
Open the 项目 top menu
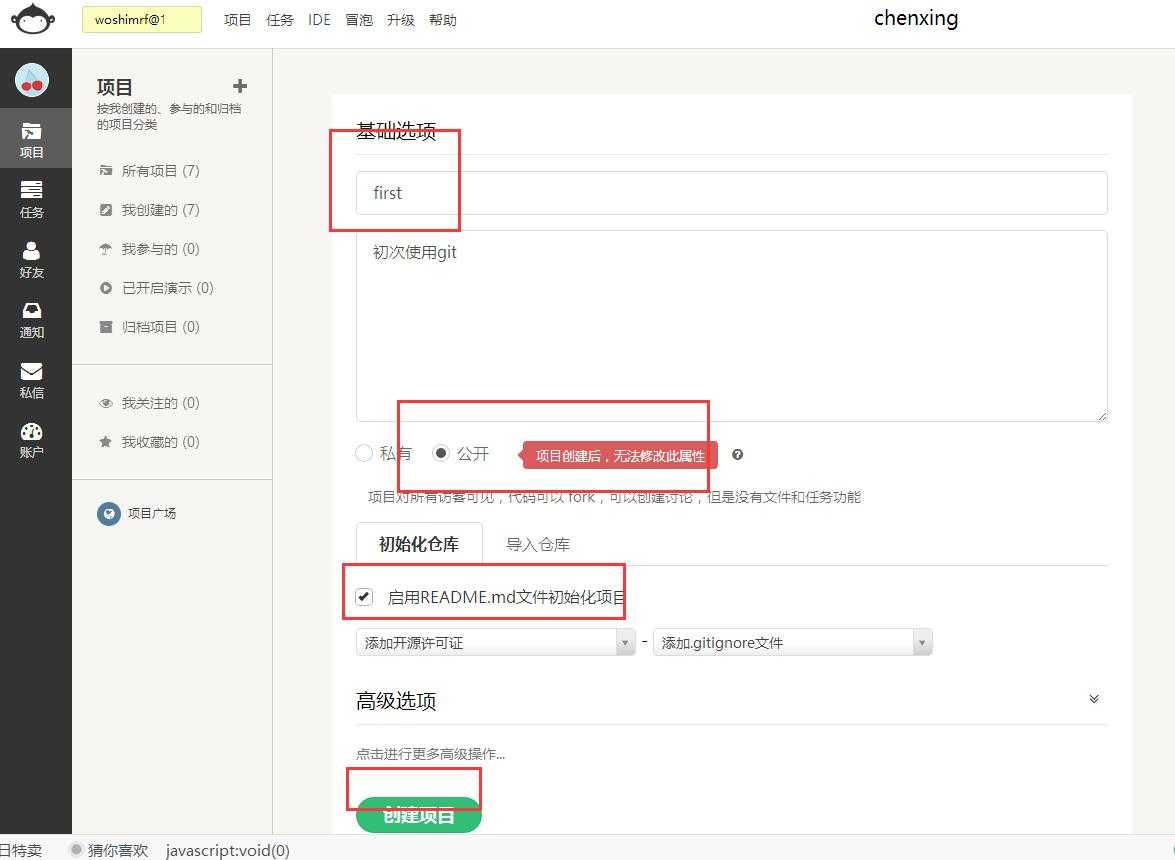[x=238, y=20]
